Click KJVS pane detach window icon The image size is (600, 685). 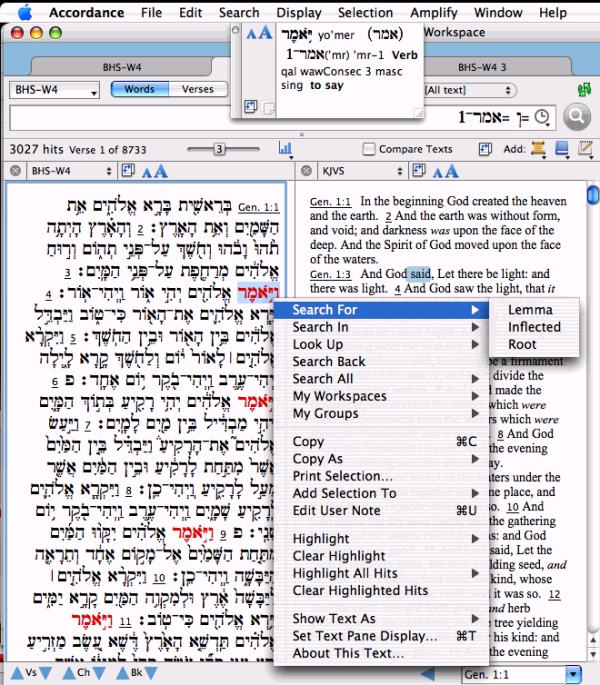(419, 170)
